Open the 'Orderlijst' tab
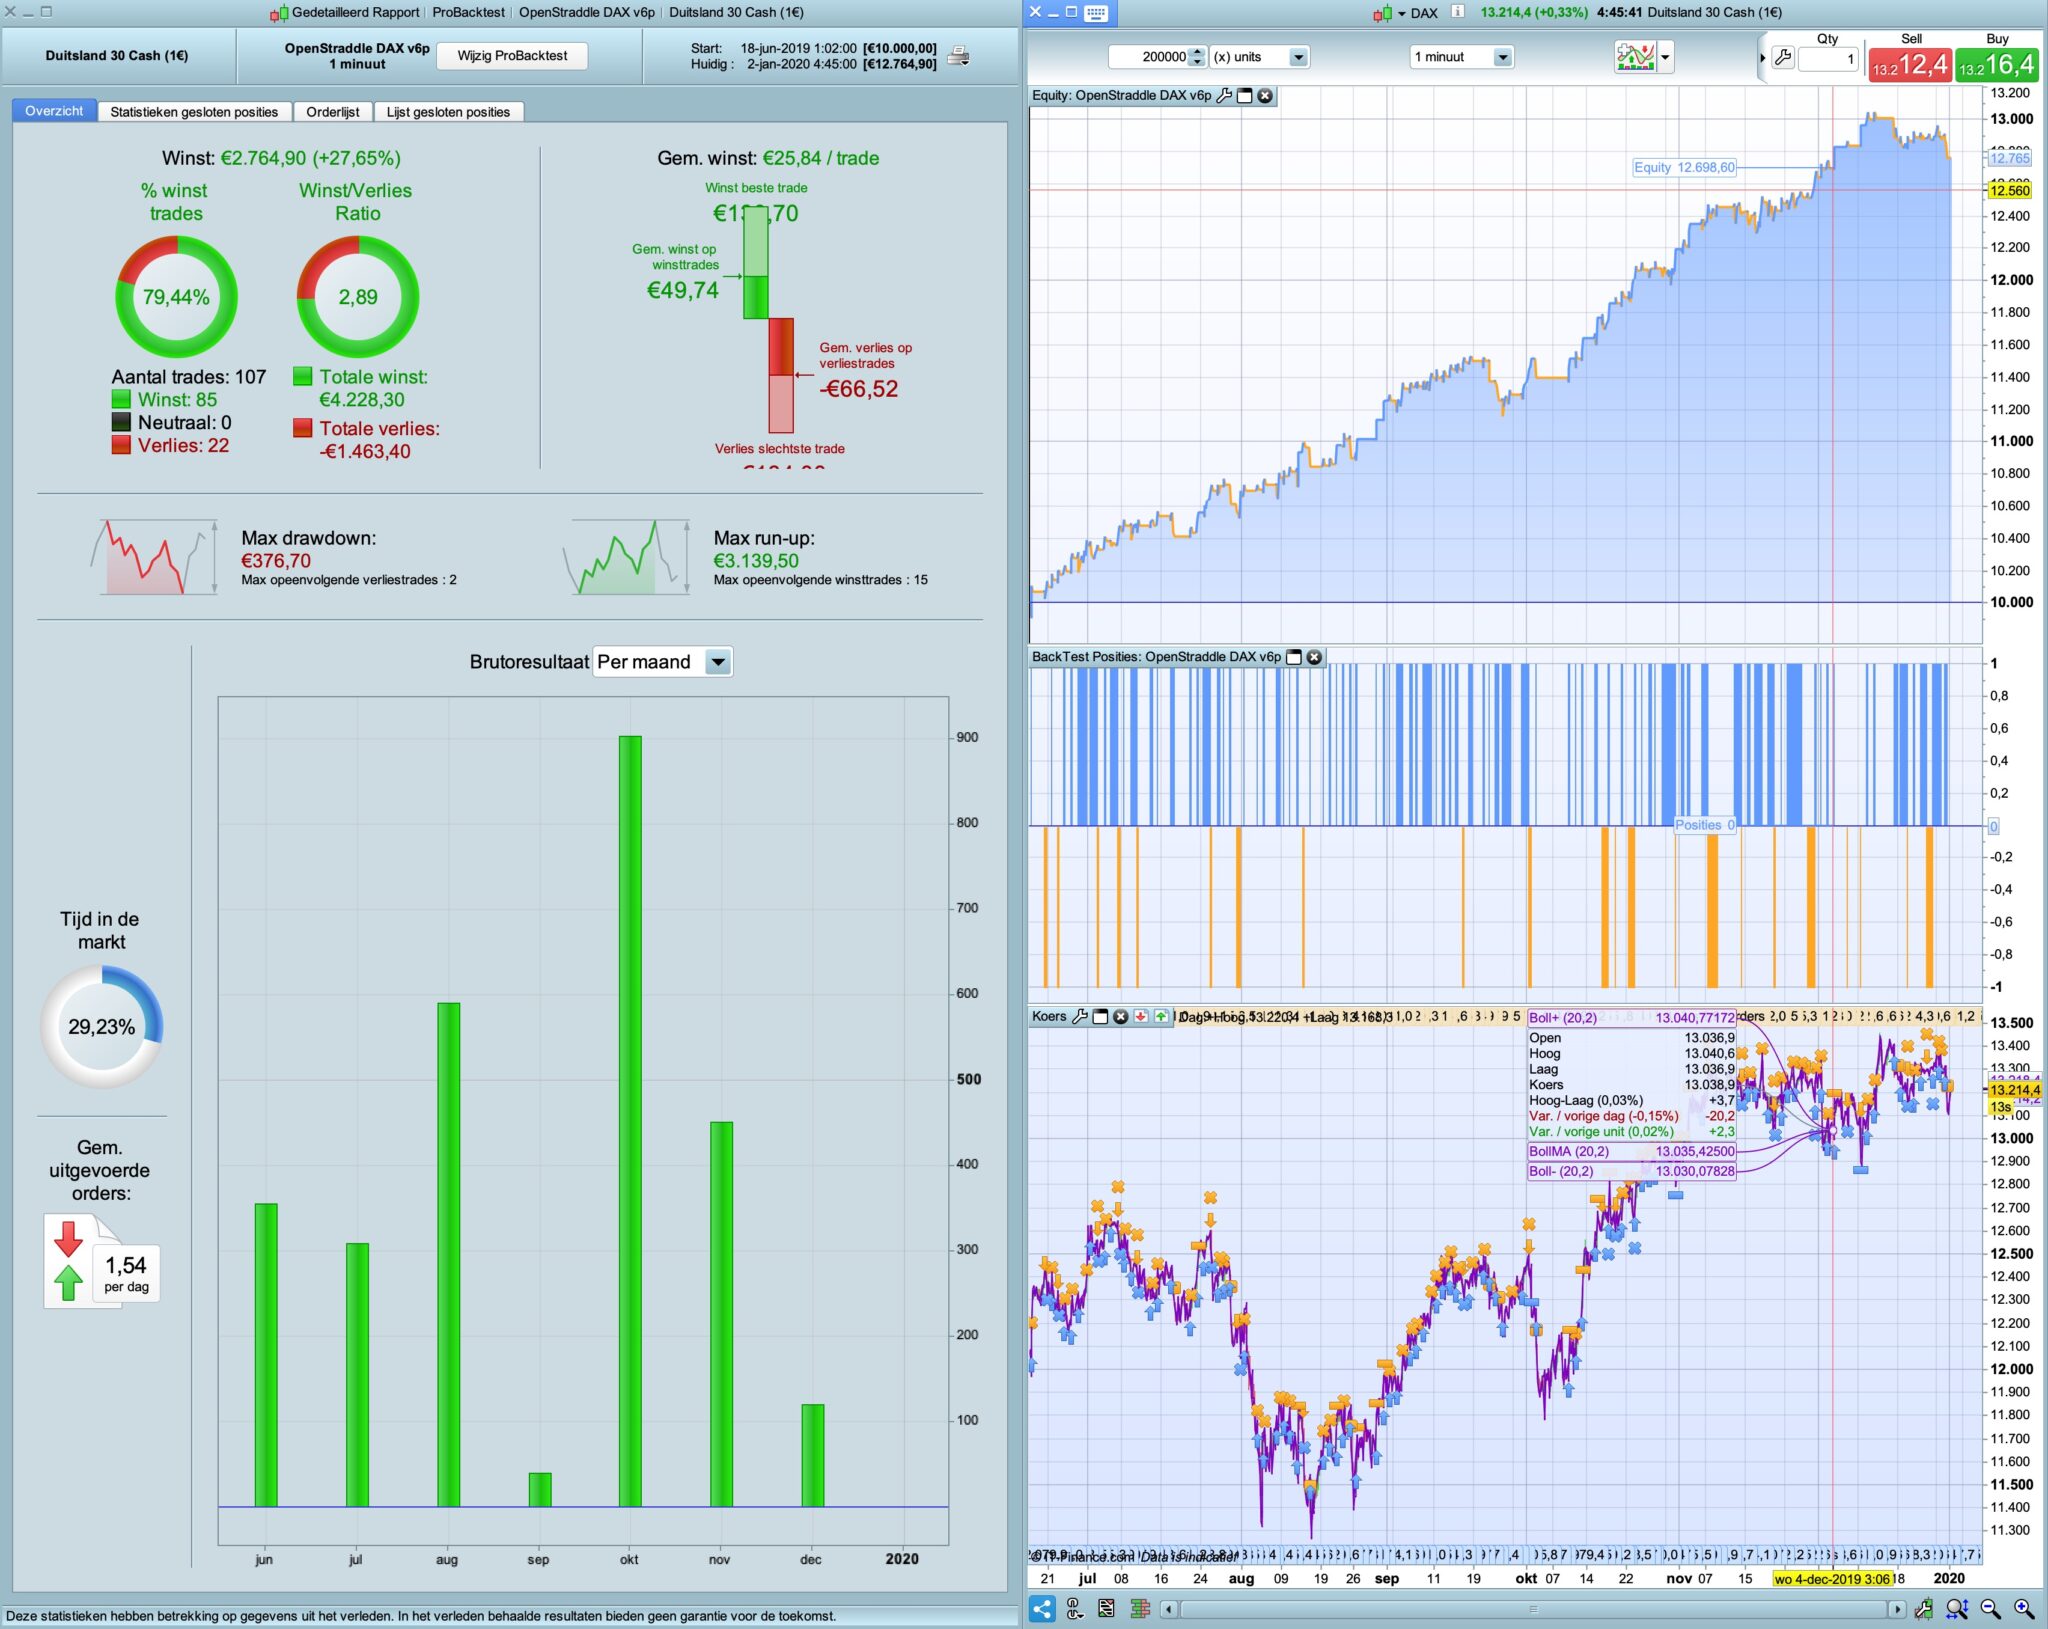Screen dimensions: 2048x1629 coord(332,112)
